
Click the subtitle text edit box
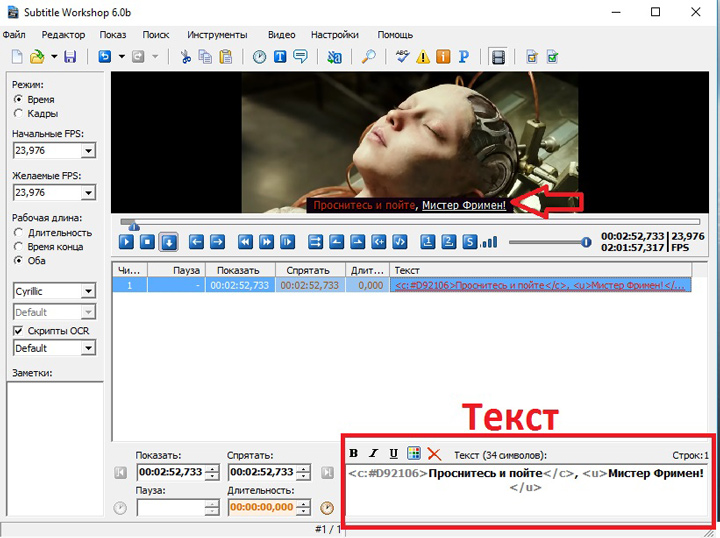(526, 490)
